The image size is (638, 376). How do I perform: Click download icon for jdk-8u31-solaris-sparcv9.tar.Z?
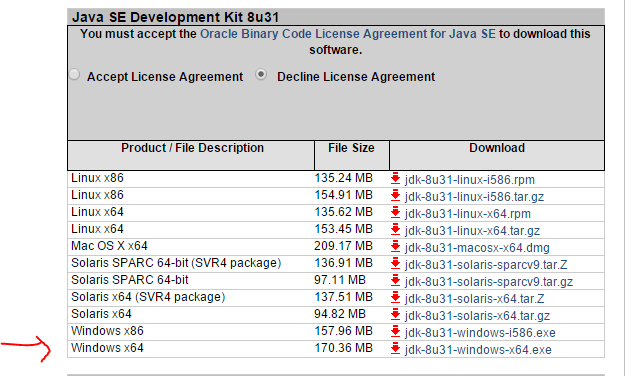click(x=395, y=264)
